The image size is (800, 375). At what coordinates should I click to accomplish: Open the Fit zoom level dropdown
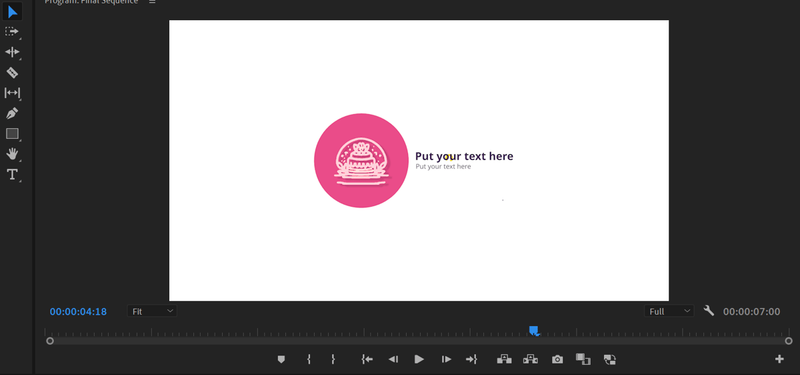152,311
